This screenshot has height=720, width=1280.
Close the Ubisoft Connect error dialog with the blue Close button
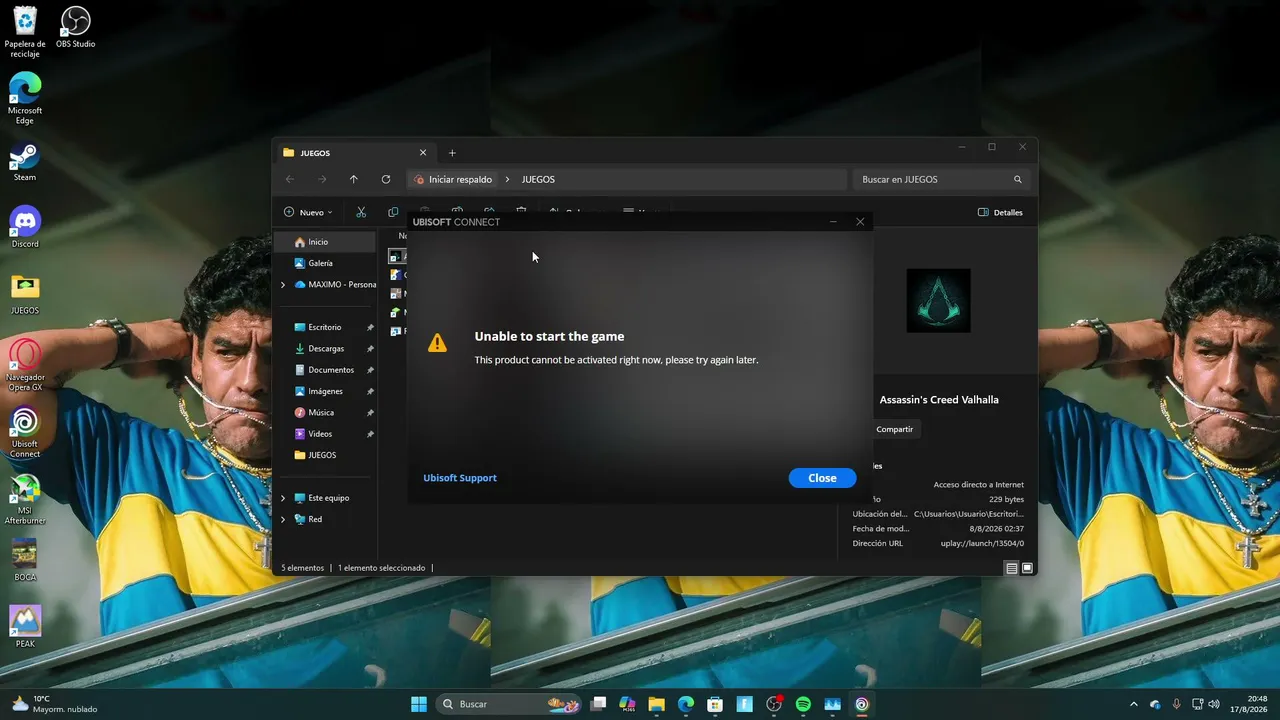tap(822, 478)
